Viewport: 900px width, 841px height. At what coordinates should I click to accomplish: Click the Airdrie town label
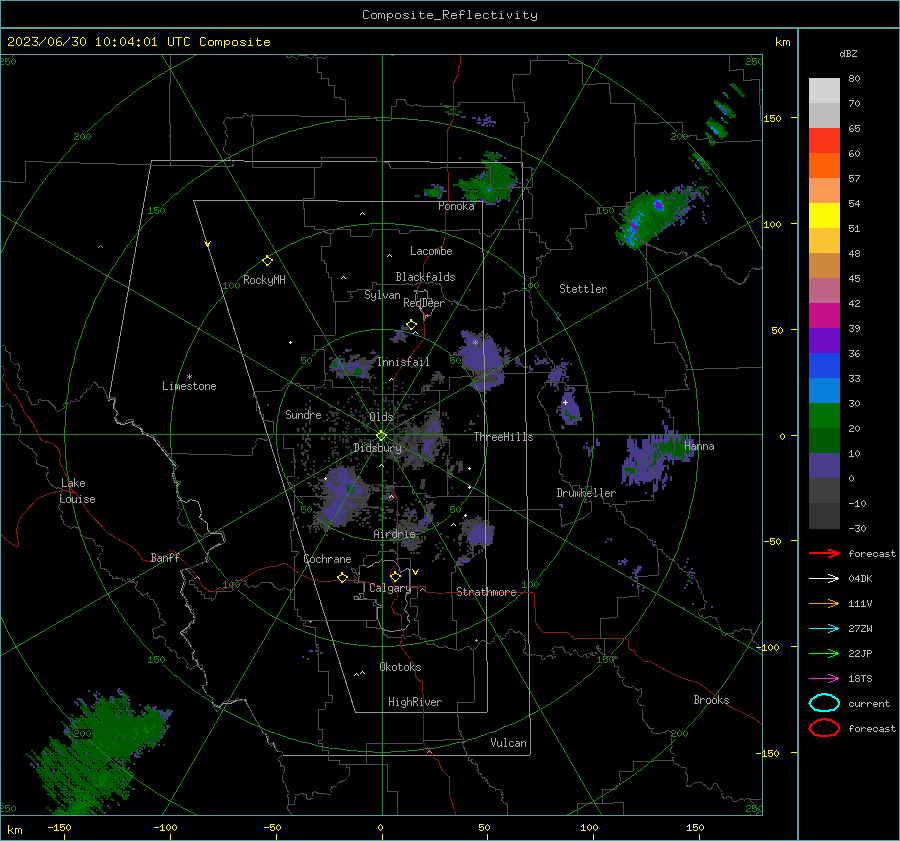[394, 534]
